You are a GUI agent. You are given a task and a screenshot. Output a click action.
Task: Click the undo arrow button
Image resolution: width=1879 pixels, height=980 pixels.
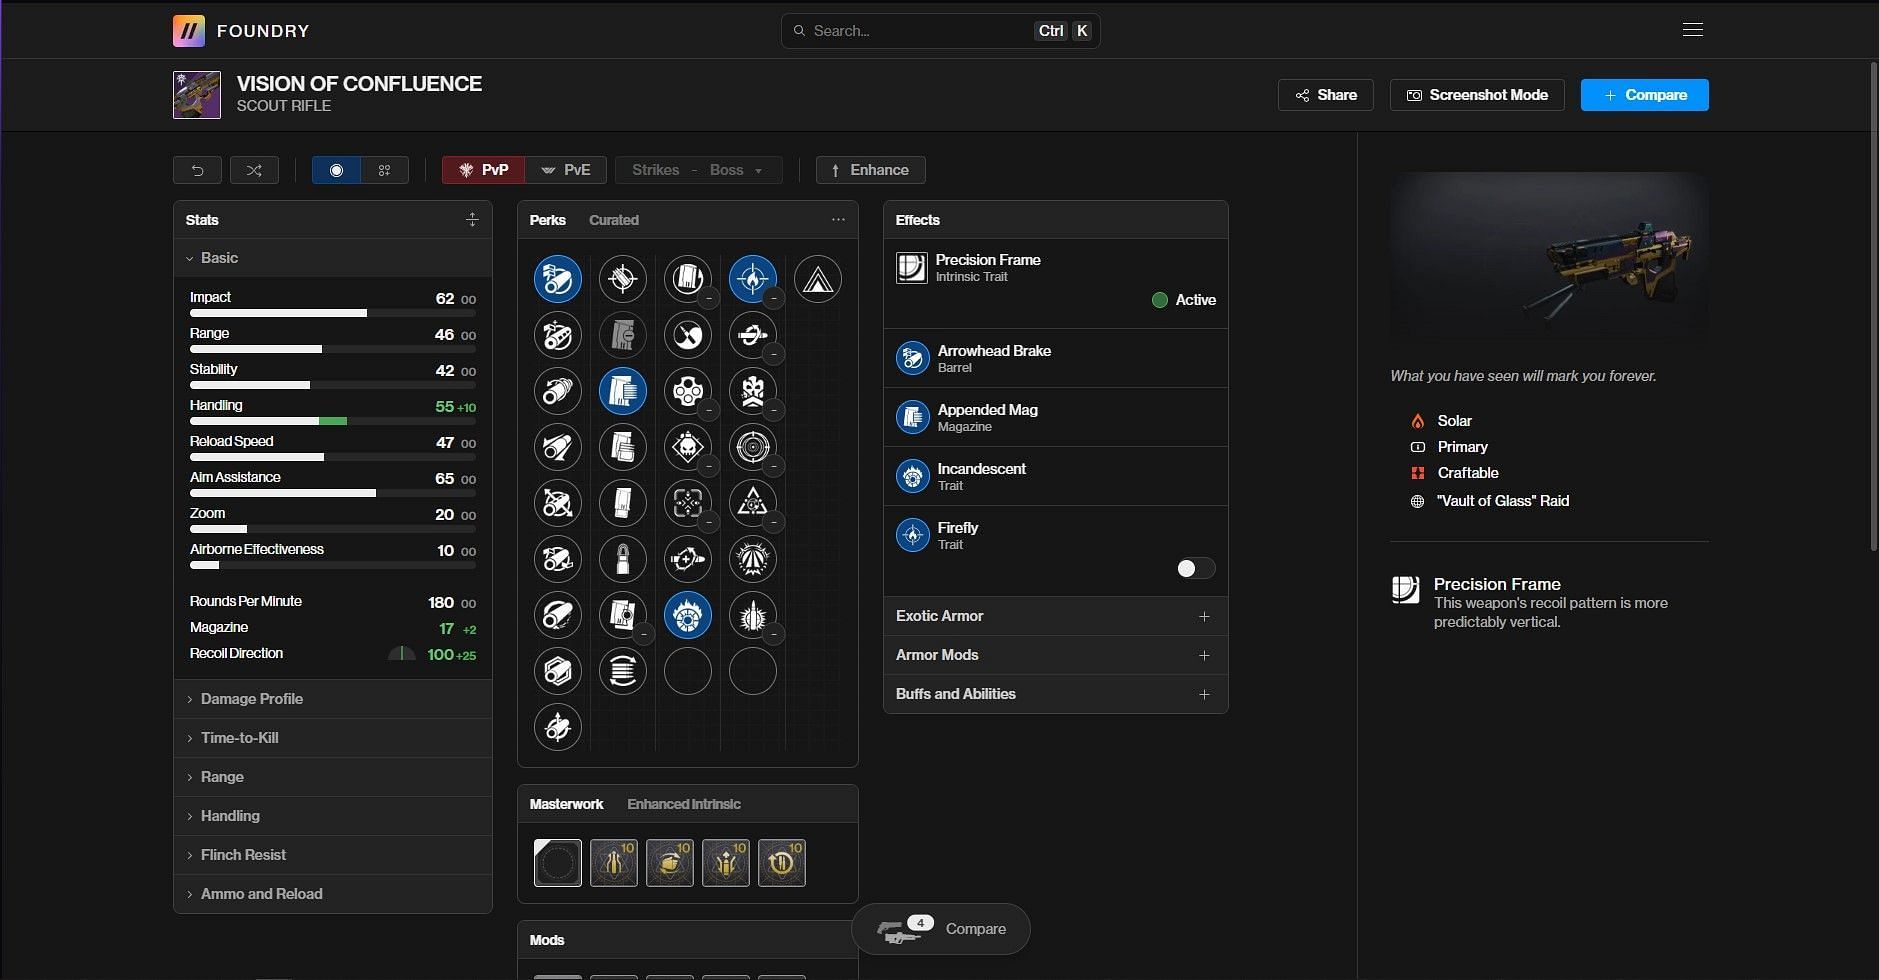point(197,170)
